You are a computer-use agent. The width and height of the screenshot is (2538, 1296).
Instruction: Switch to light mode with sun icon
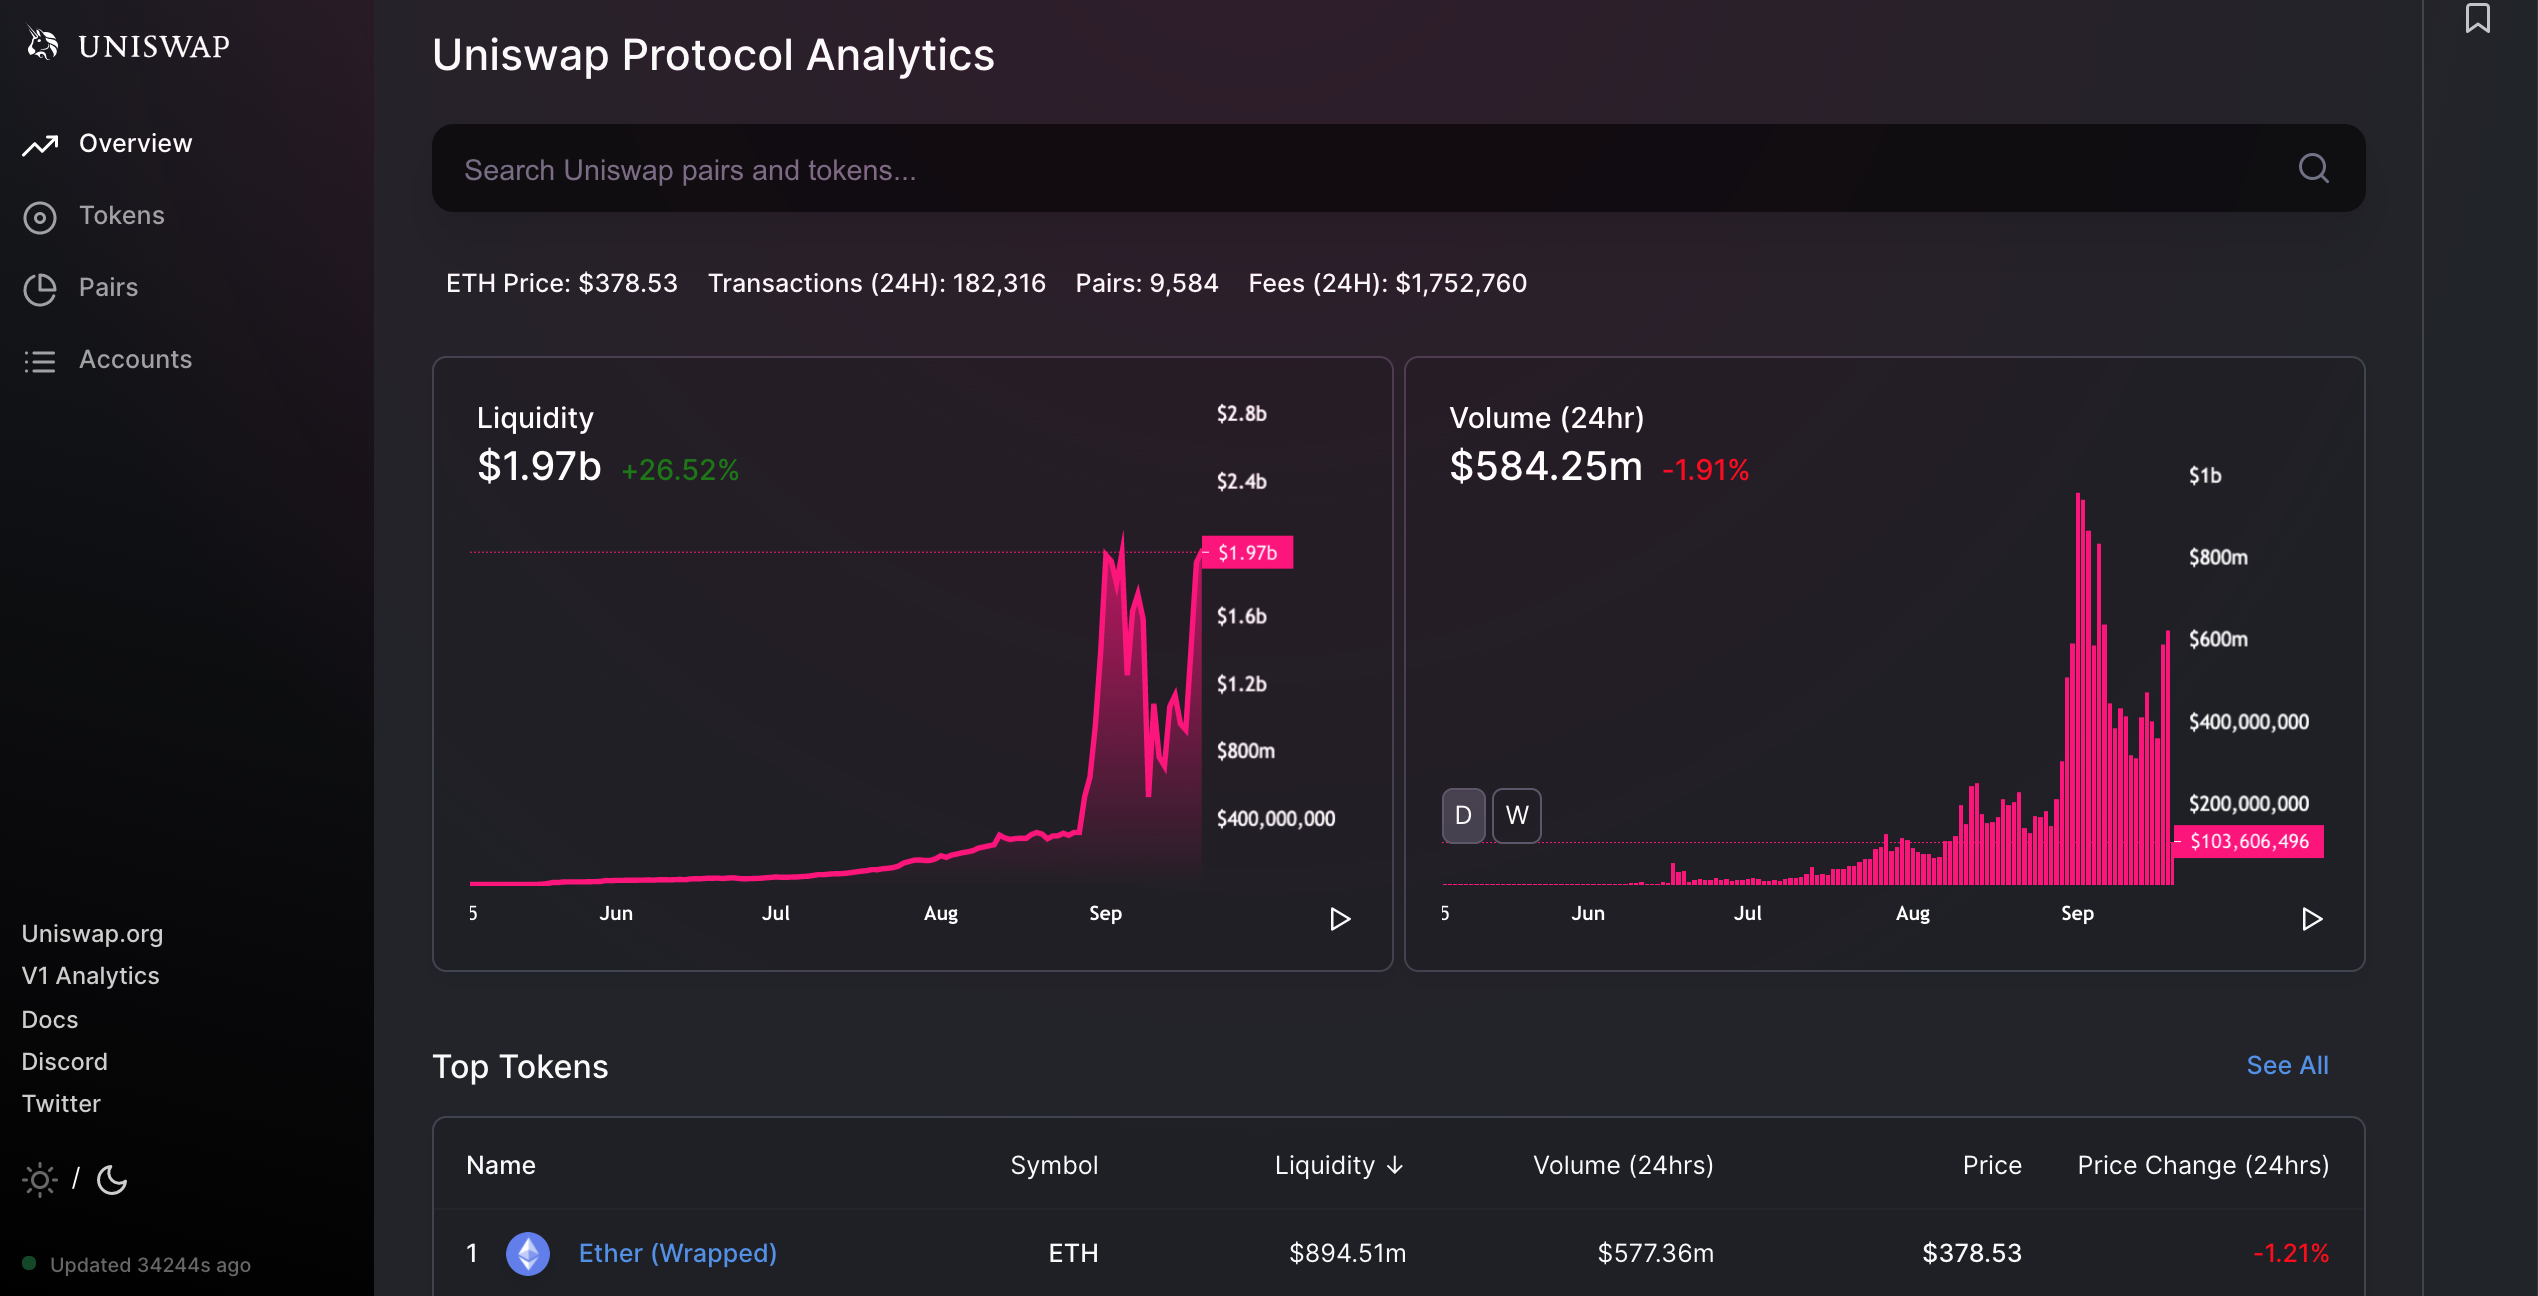pos(39,1180)
